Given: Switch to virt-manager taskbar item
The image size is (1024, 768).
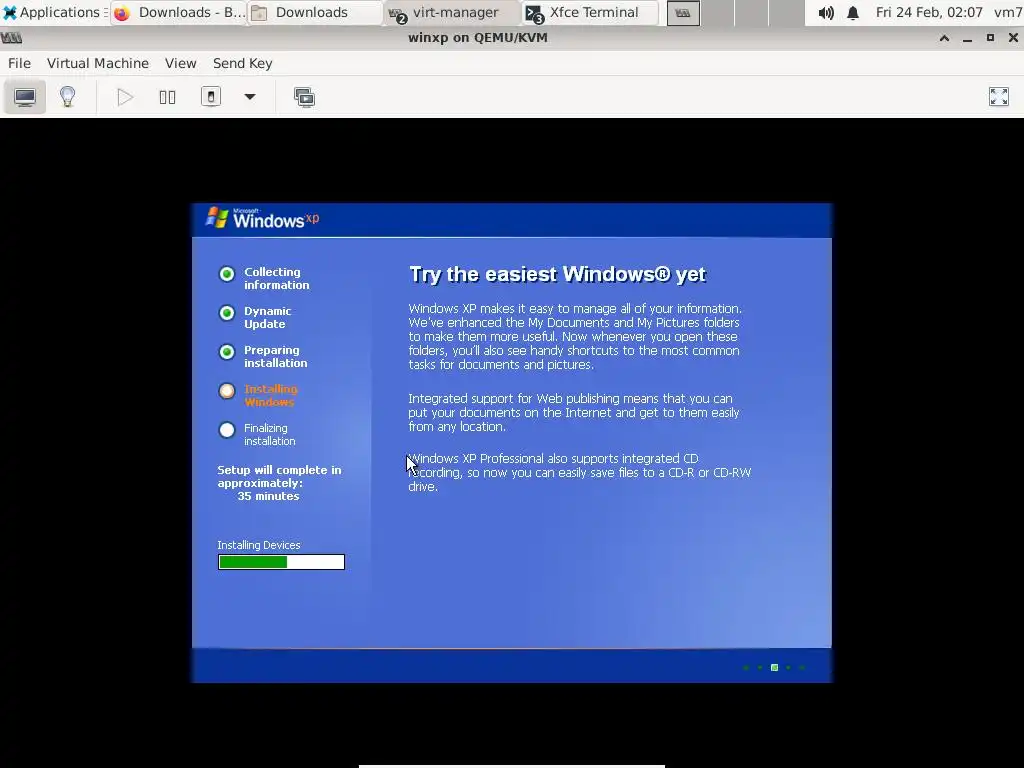Looking at the screenshot, I should pyautogui.click(x=453, y=12).
